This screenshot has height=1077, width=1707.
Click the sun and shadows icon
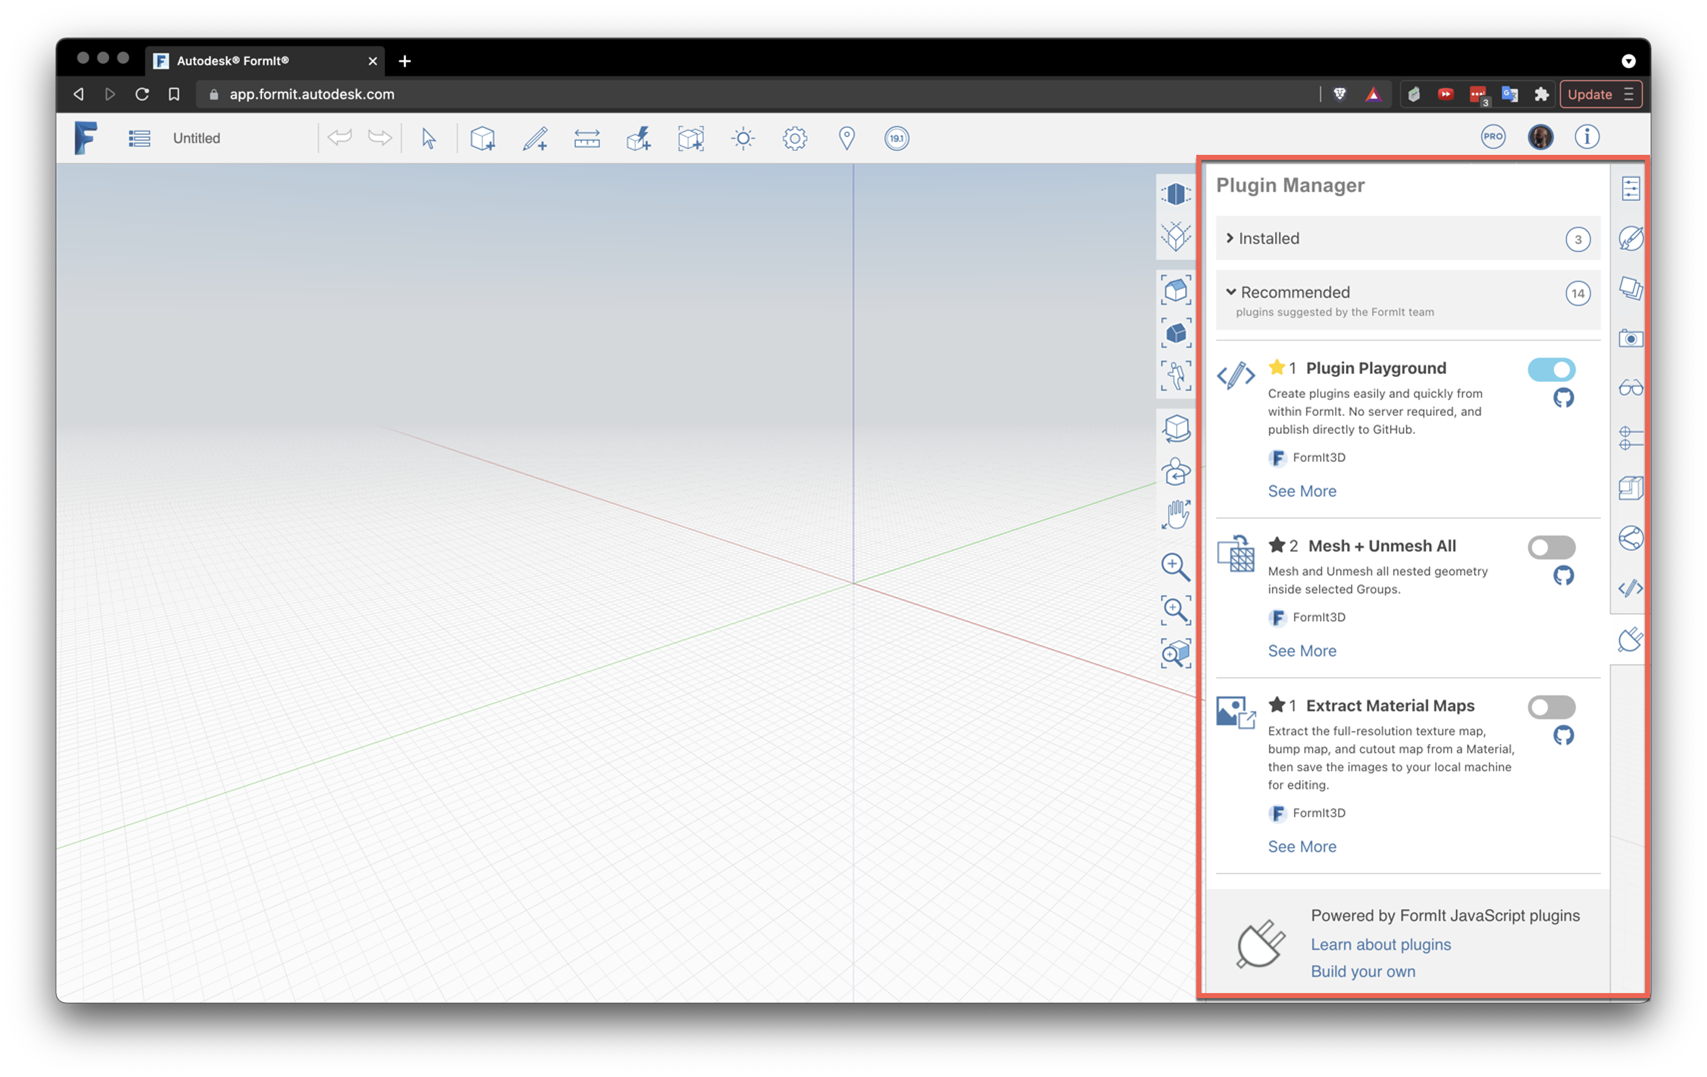[742, 138]
